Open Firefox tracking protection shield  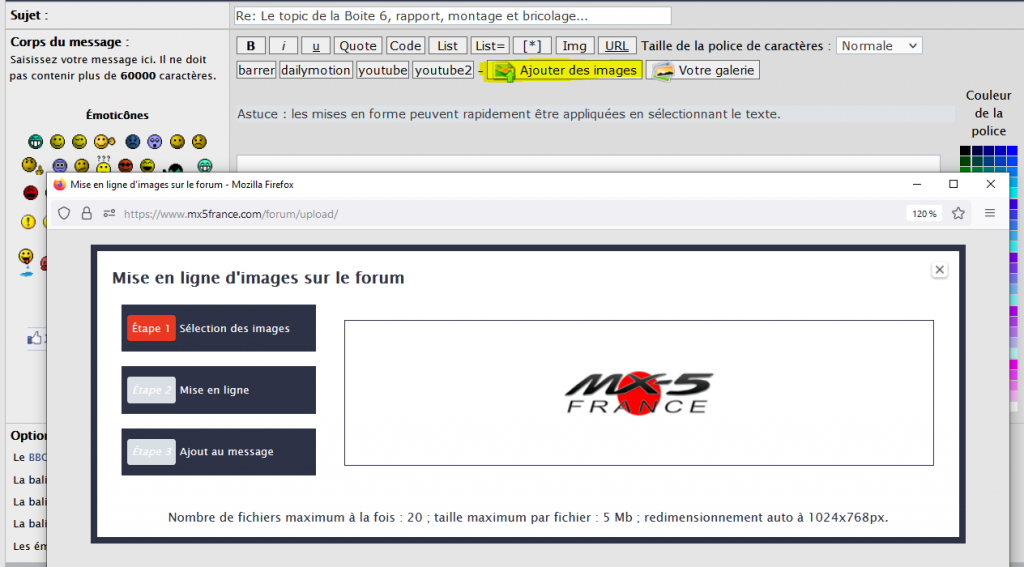tap(64, 214)
